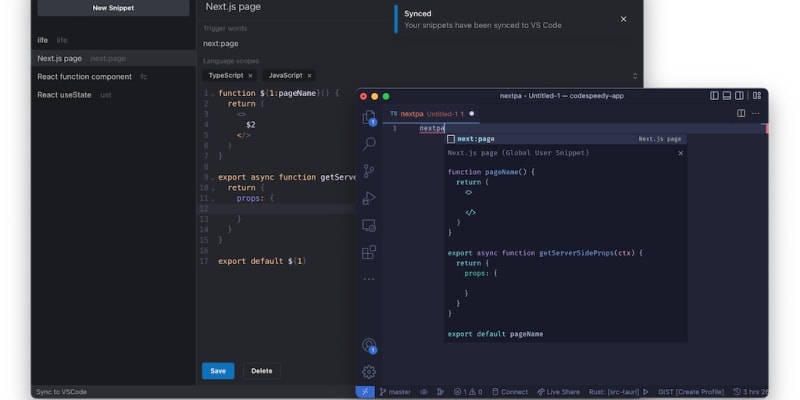Open the Manage gear icon
The image size is (800, 400).
tap(369, 372)
